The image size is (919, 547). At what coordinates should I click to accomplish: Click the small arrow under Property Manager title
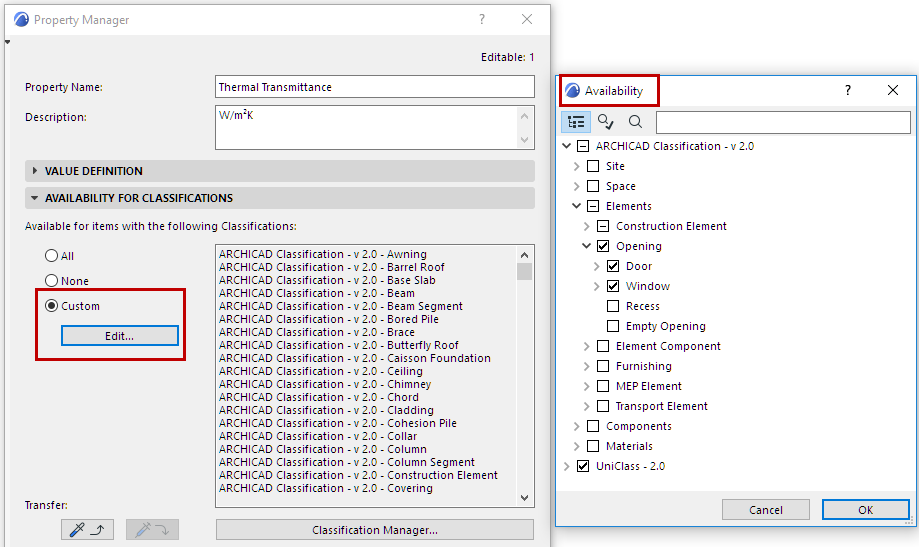tap(8, 42)
